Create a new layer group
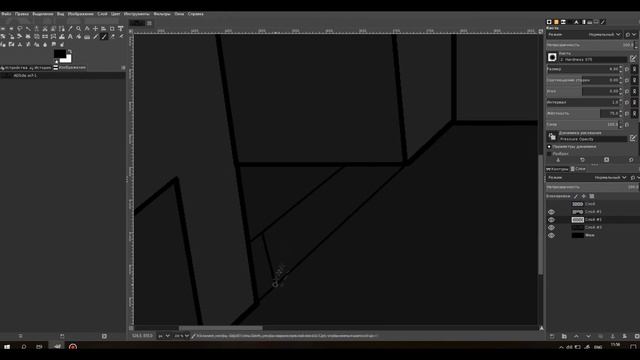The width and height of the screenshot is (640, 360). click(564, 336)
